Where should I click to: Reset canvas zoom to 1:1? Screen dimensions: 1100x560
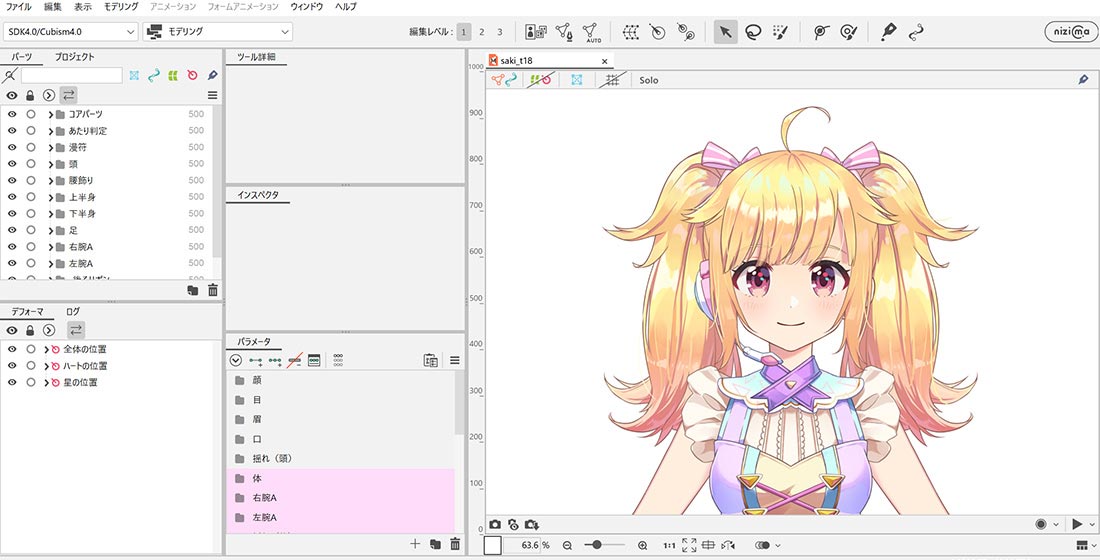[669, 545]
